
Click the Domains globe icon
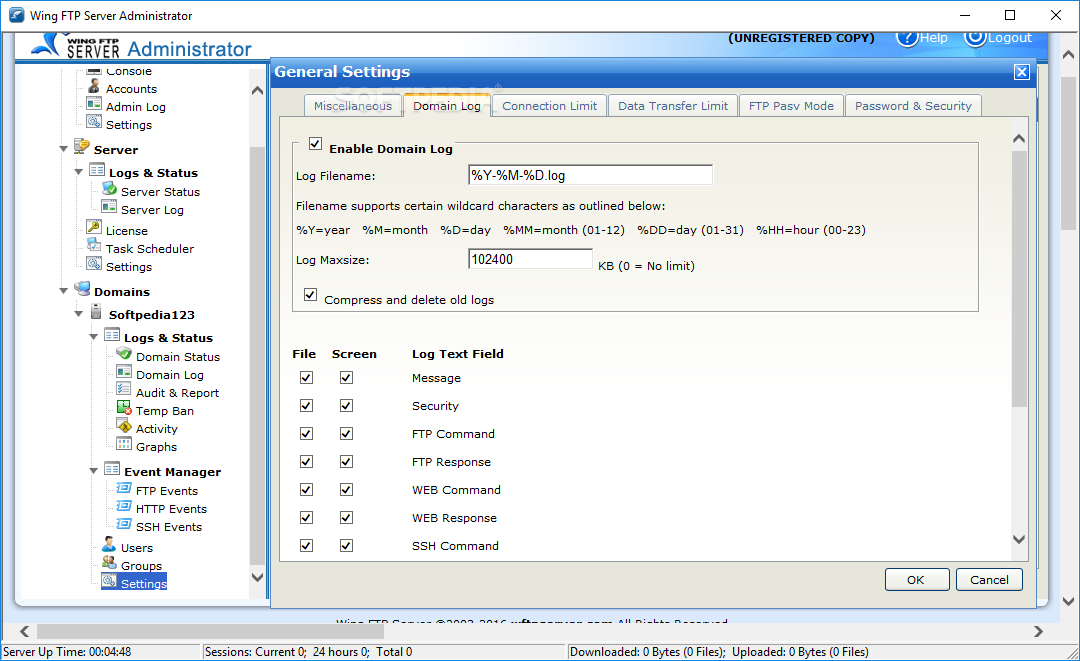[x=82, y=288]
